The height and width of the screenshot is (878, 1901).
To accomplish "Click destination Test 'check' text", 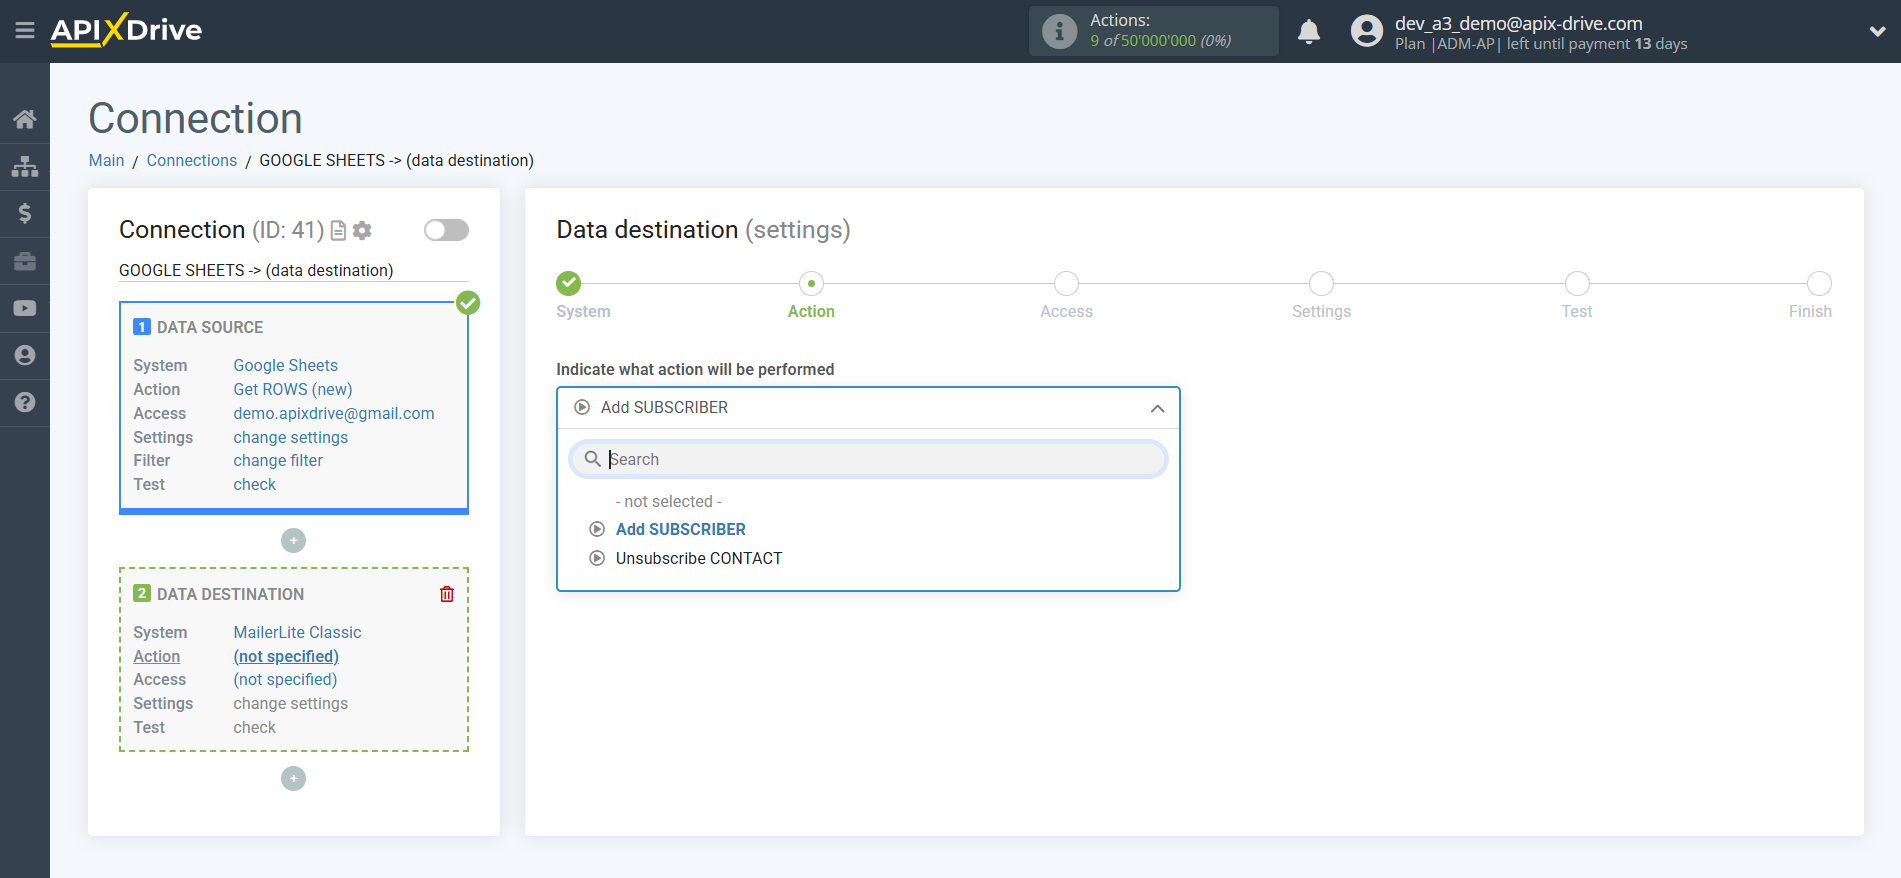I will 254,727.
